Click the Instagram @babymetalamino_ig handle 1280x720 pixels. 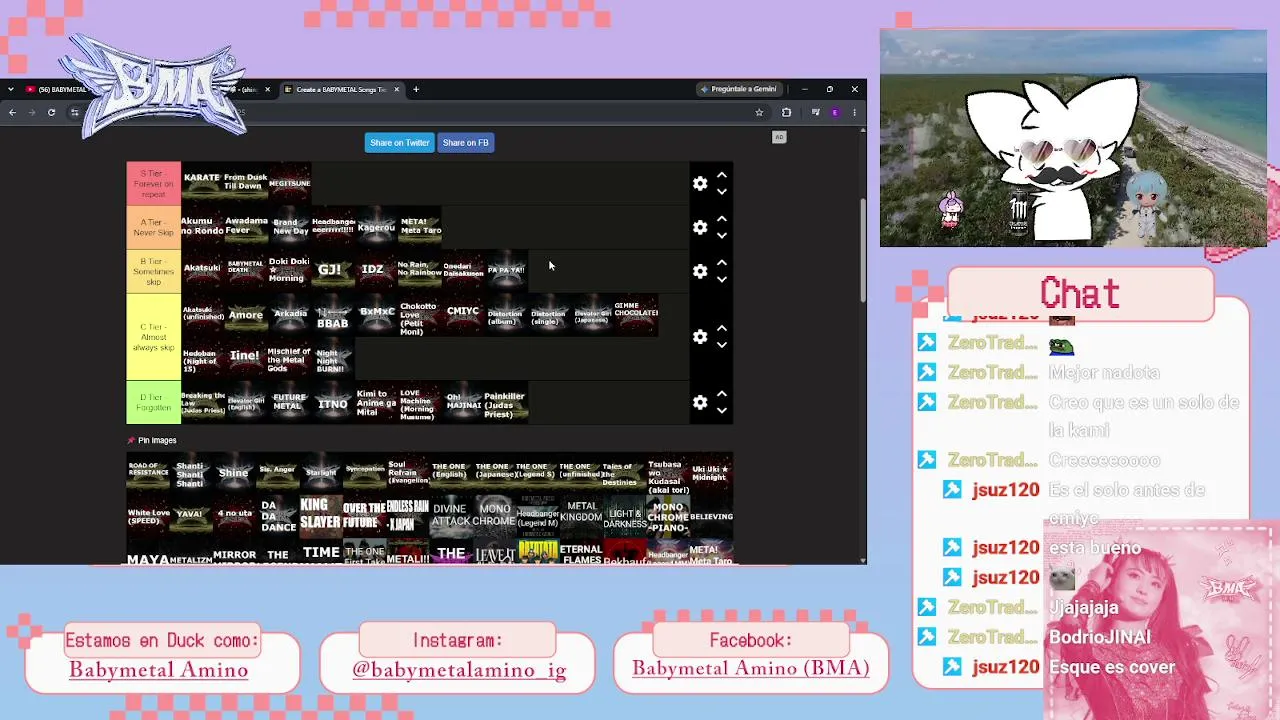point(459,670)
